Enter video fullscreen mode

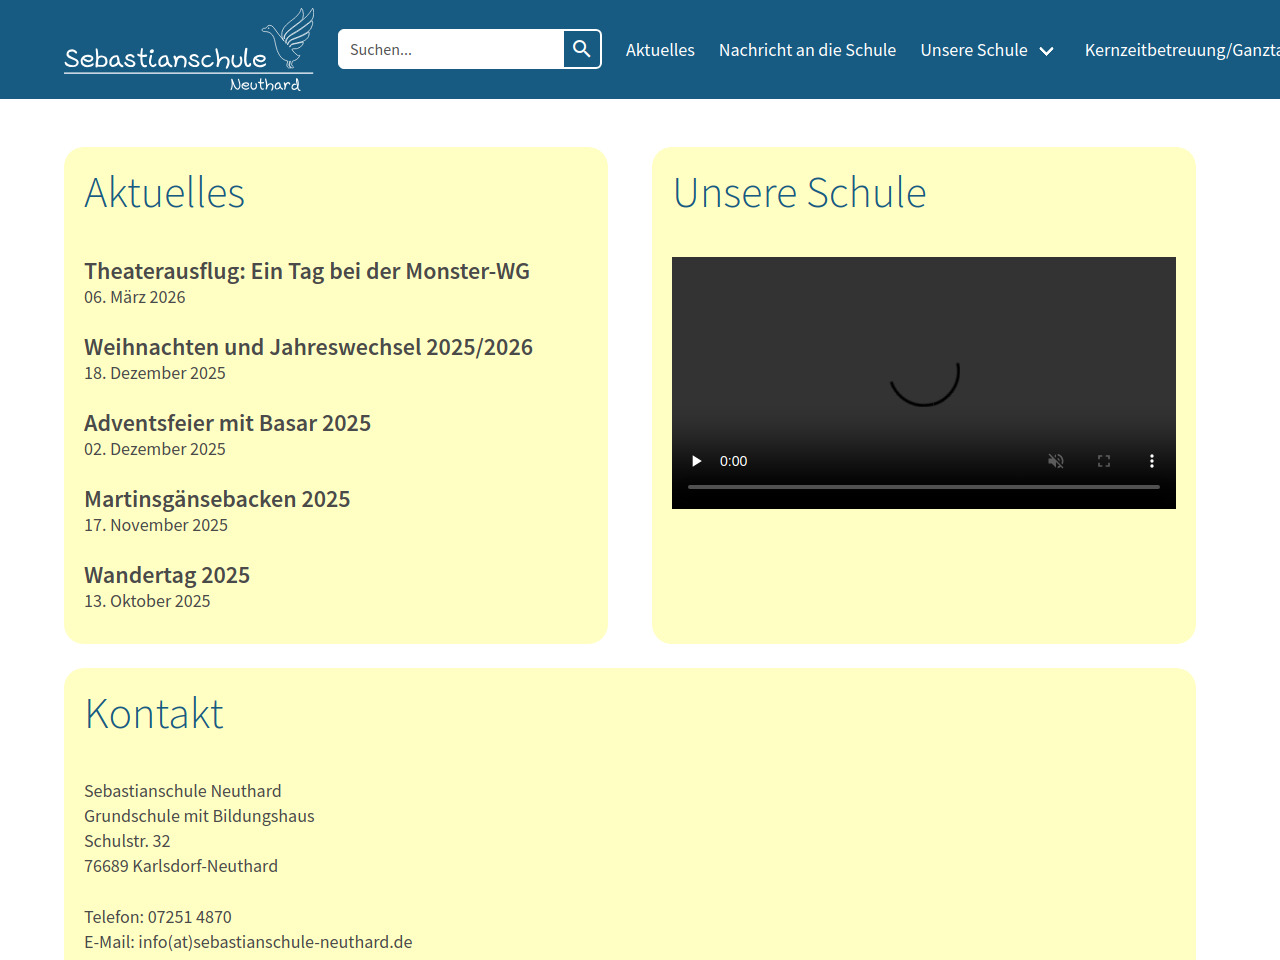(x=1104, y=461)
